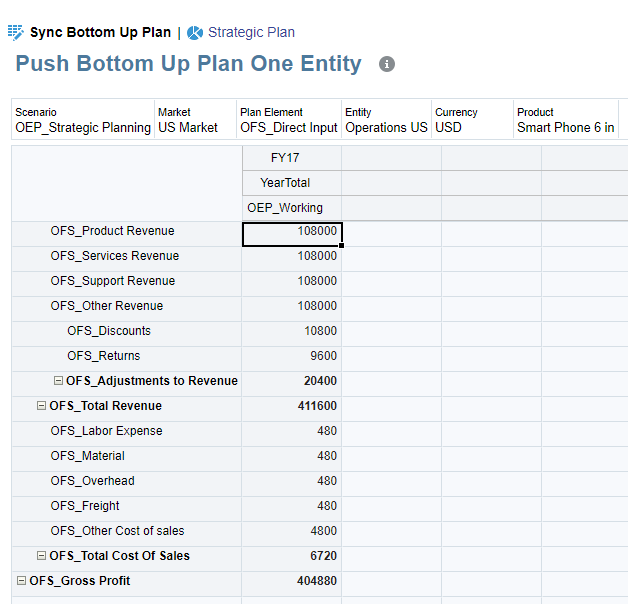
Task: Select the OFS_Returns value 9600
Action: pyautogui.click(x=292, y=359)
